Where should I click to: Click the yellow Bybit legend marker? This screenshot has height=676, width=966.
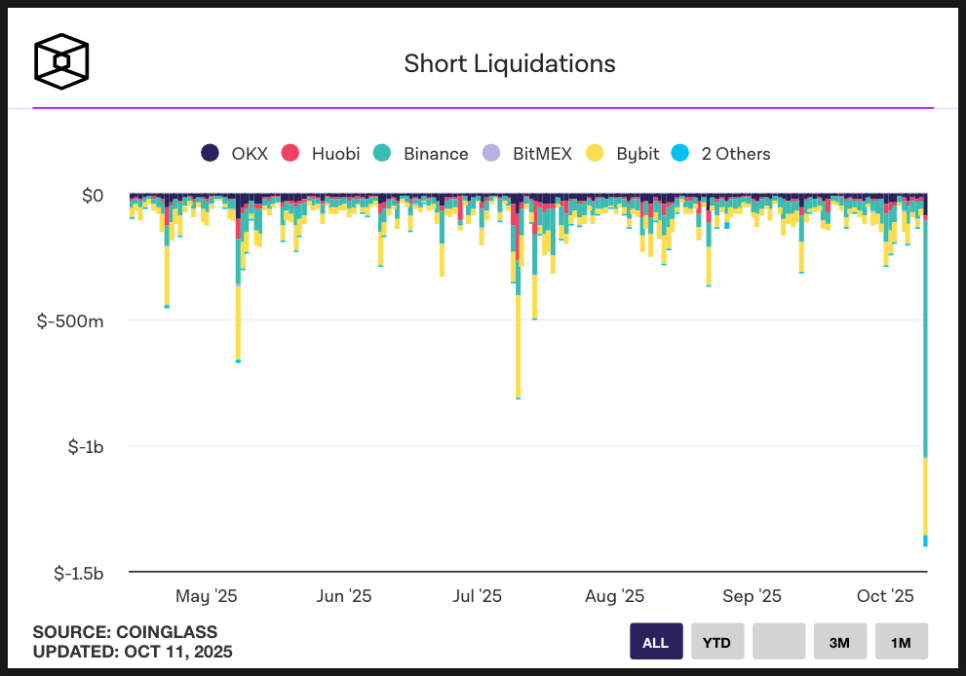pyautogui.click(x=595, y=153)
